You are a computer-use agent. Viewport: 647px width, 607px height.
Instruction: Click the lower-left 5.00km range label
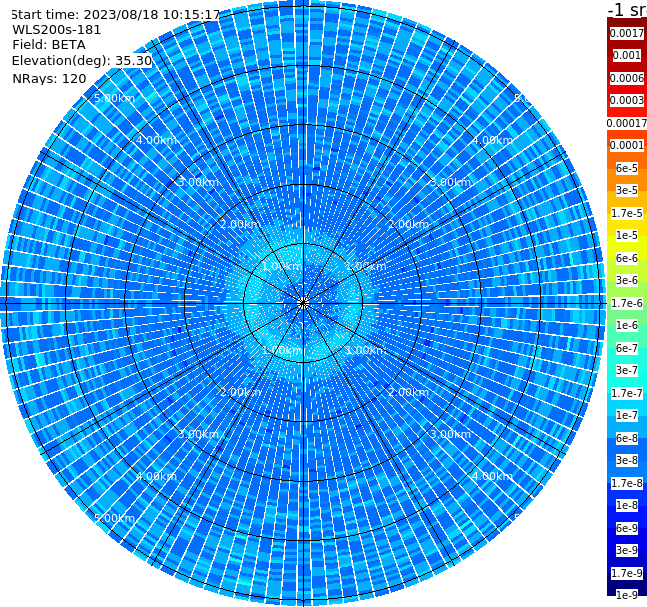[115, 518]
